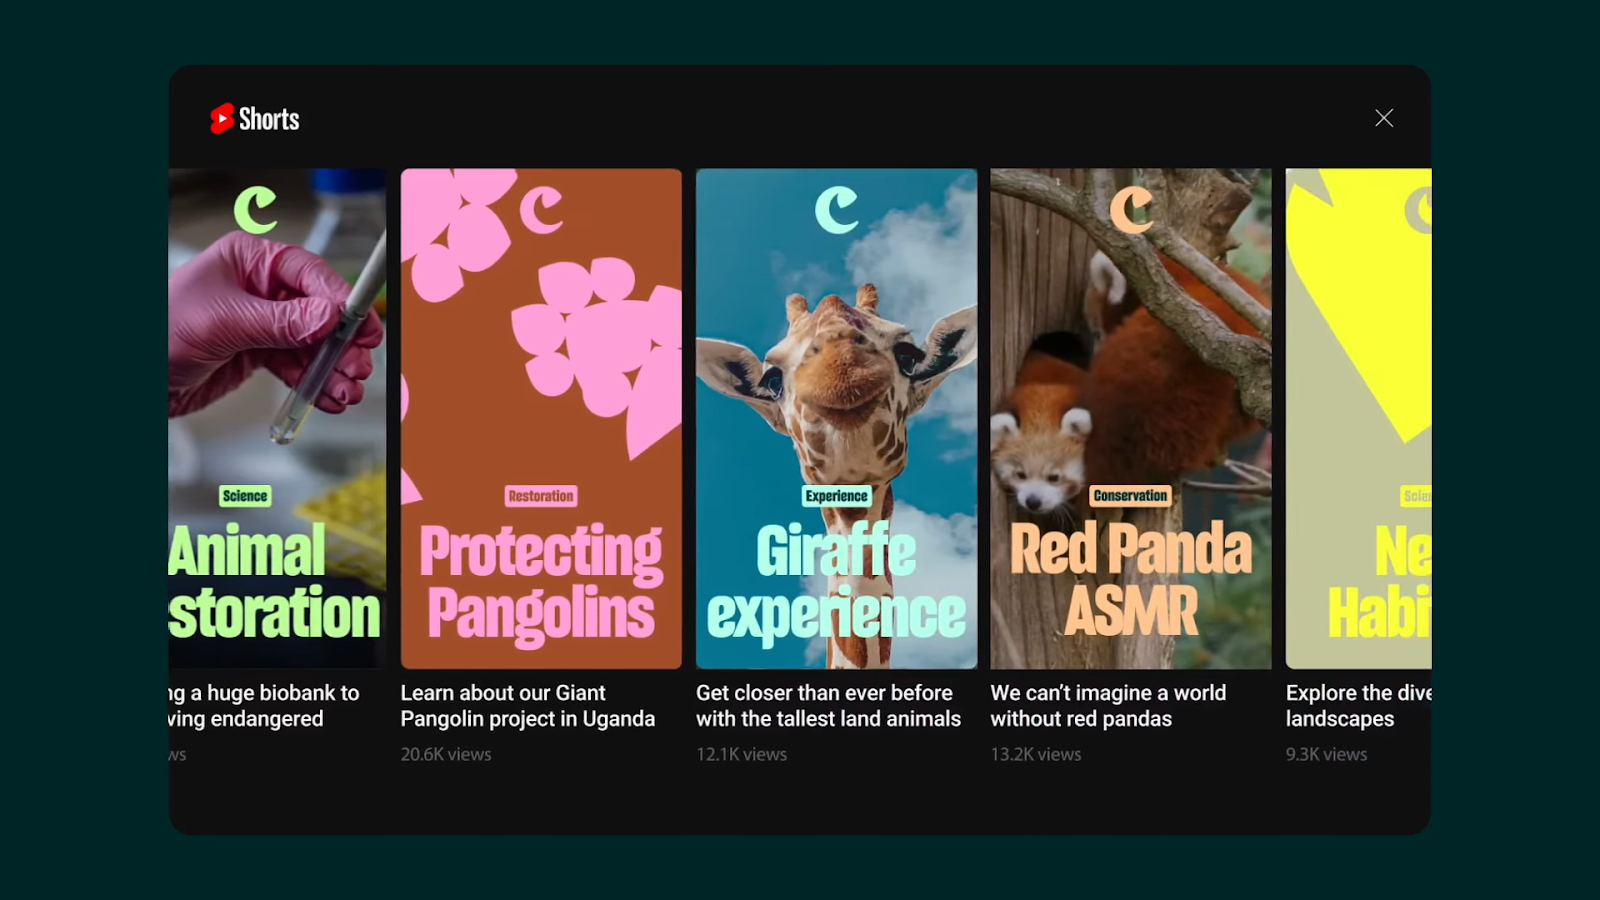This screenshot has width=1600, height=900.
Task: Open the Protecting Pangolins short thumbnail
Action: 541,418
